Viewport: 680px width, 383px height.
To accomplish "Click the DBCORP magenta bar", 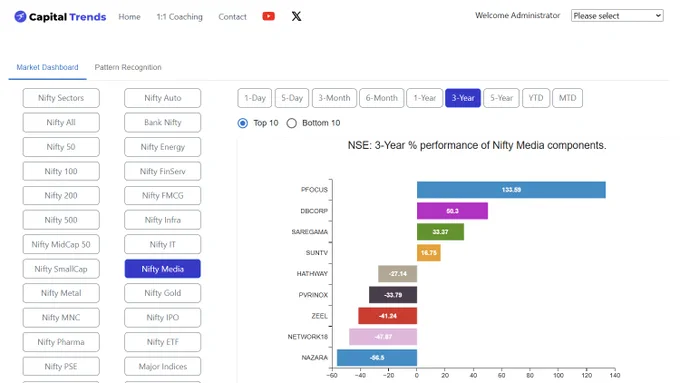I will [x=452, y=211].
